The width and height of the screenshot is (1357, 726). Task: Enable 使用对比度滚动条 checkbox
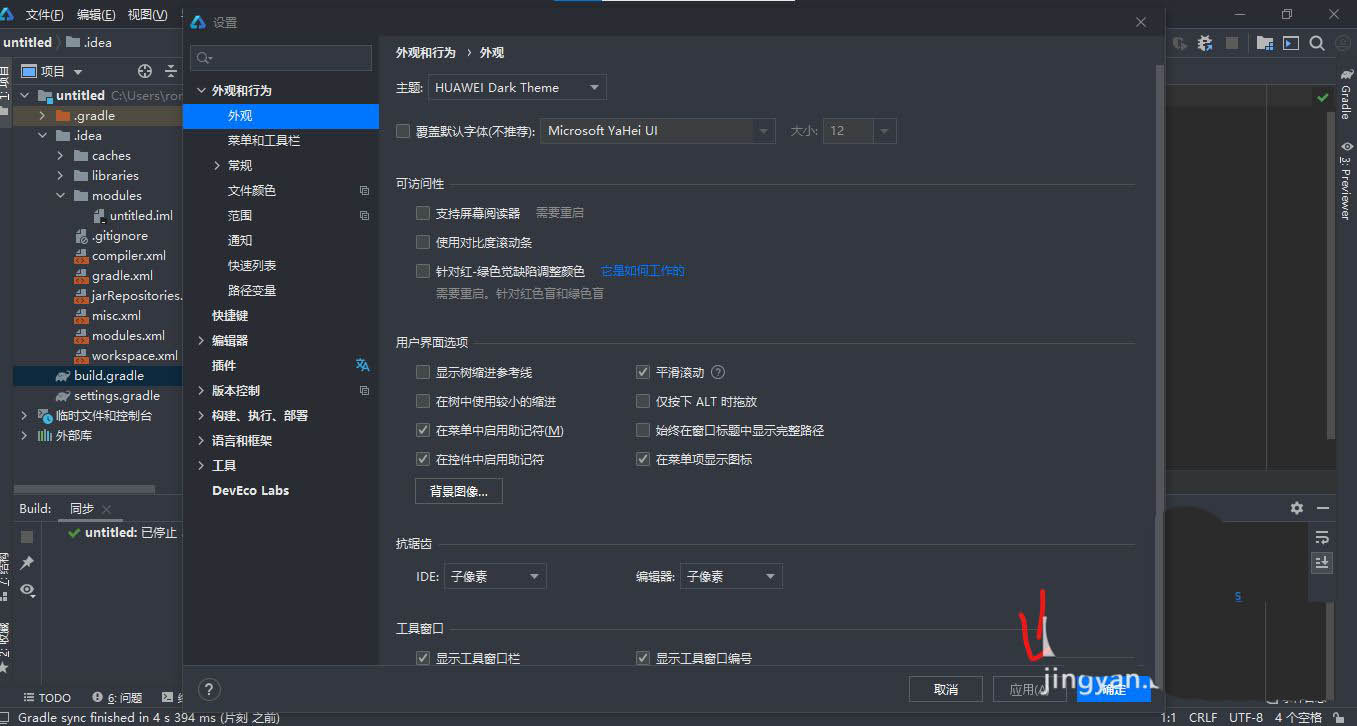point(423,242)
